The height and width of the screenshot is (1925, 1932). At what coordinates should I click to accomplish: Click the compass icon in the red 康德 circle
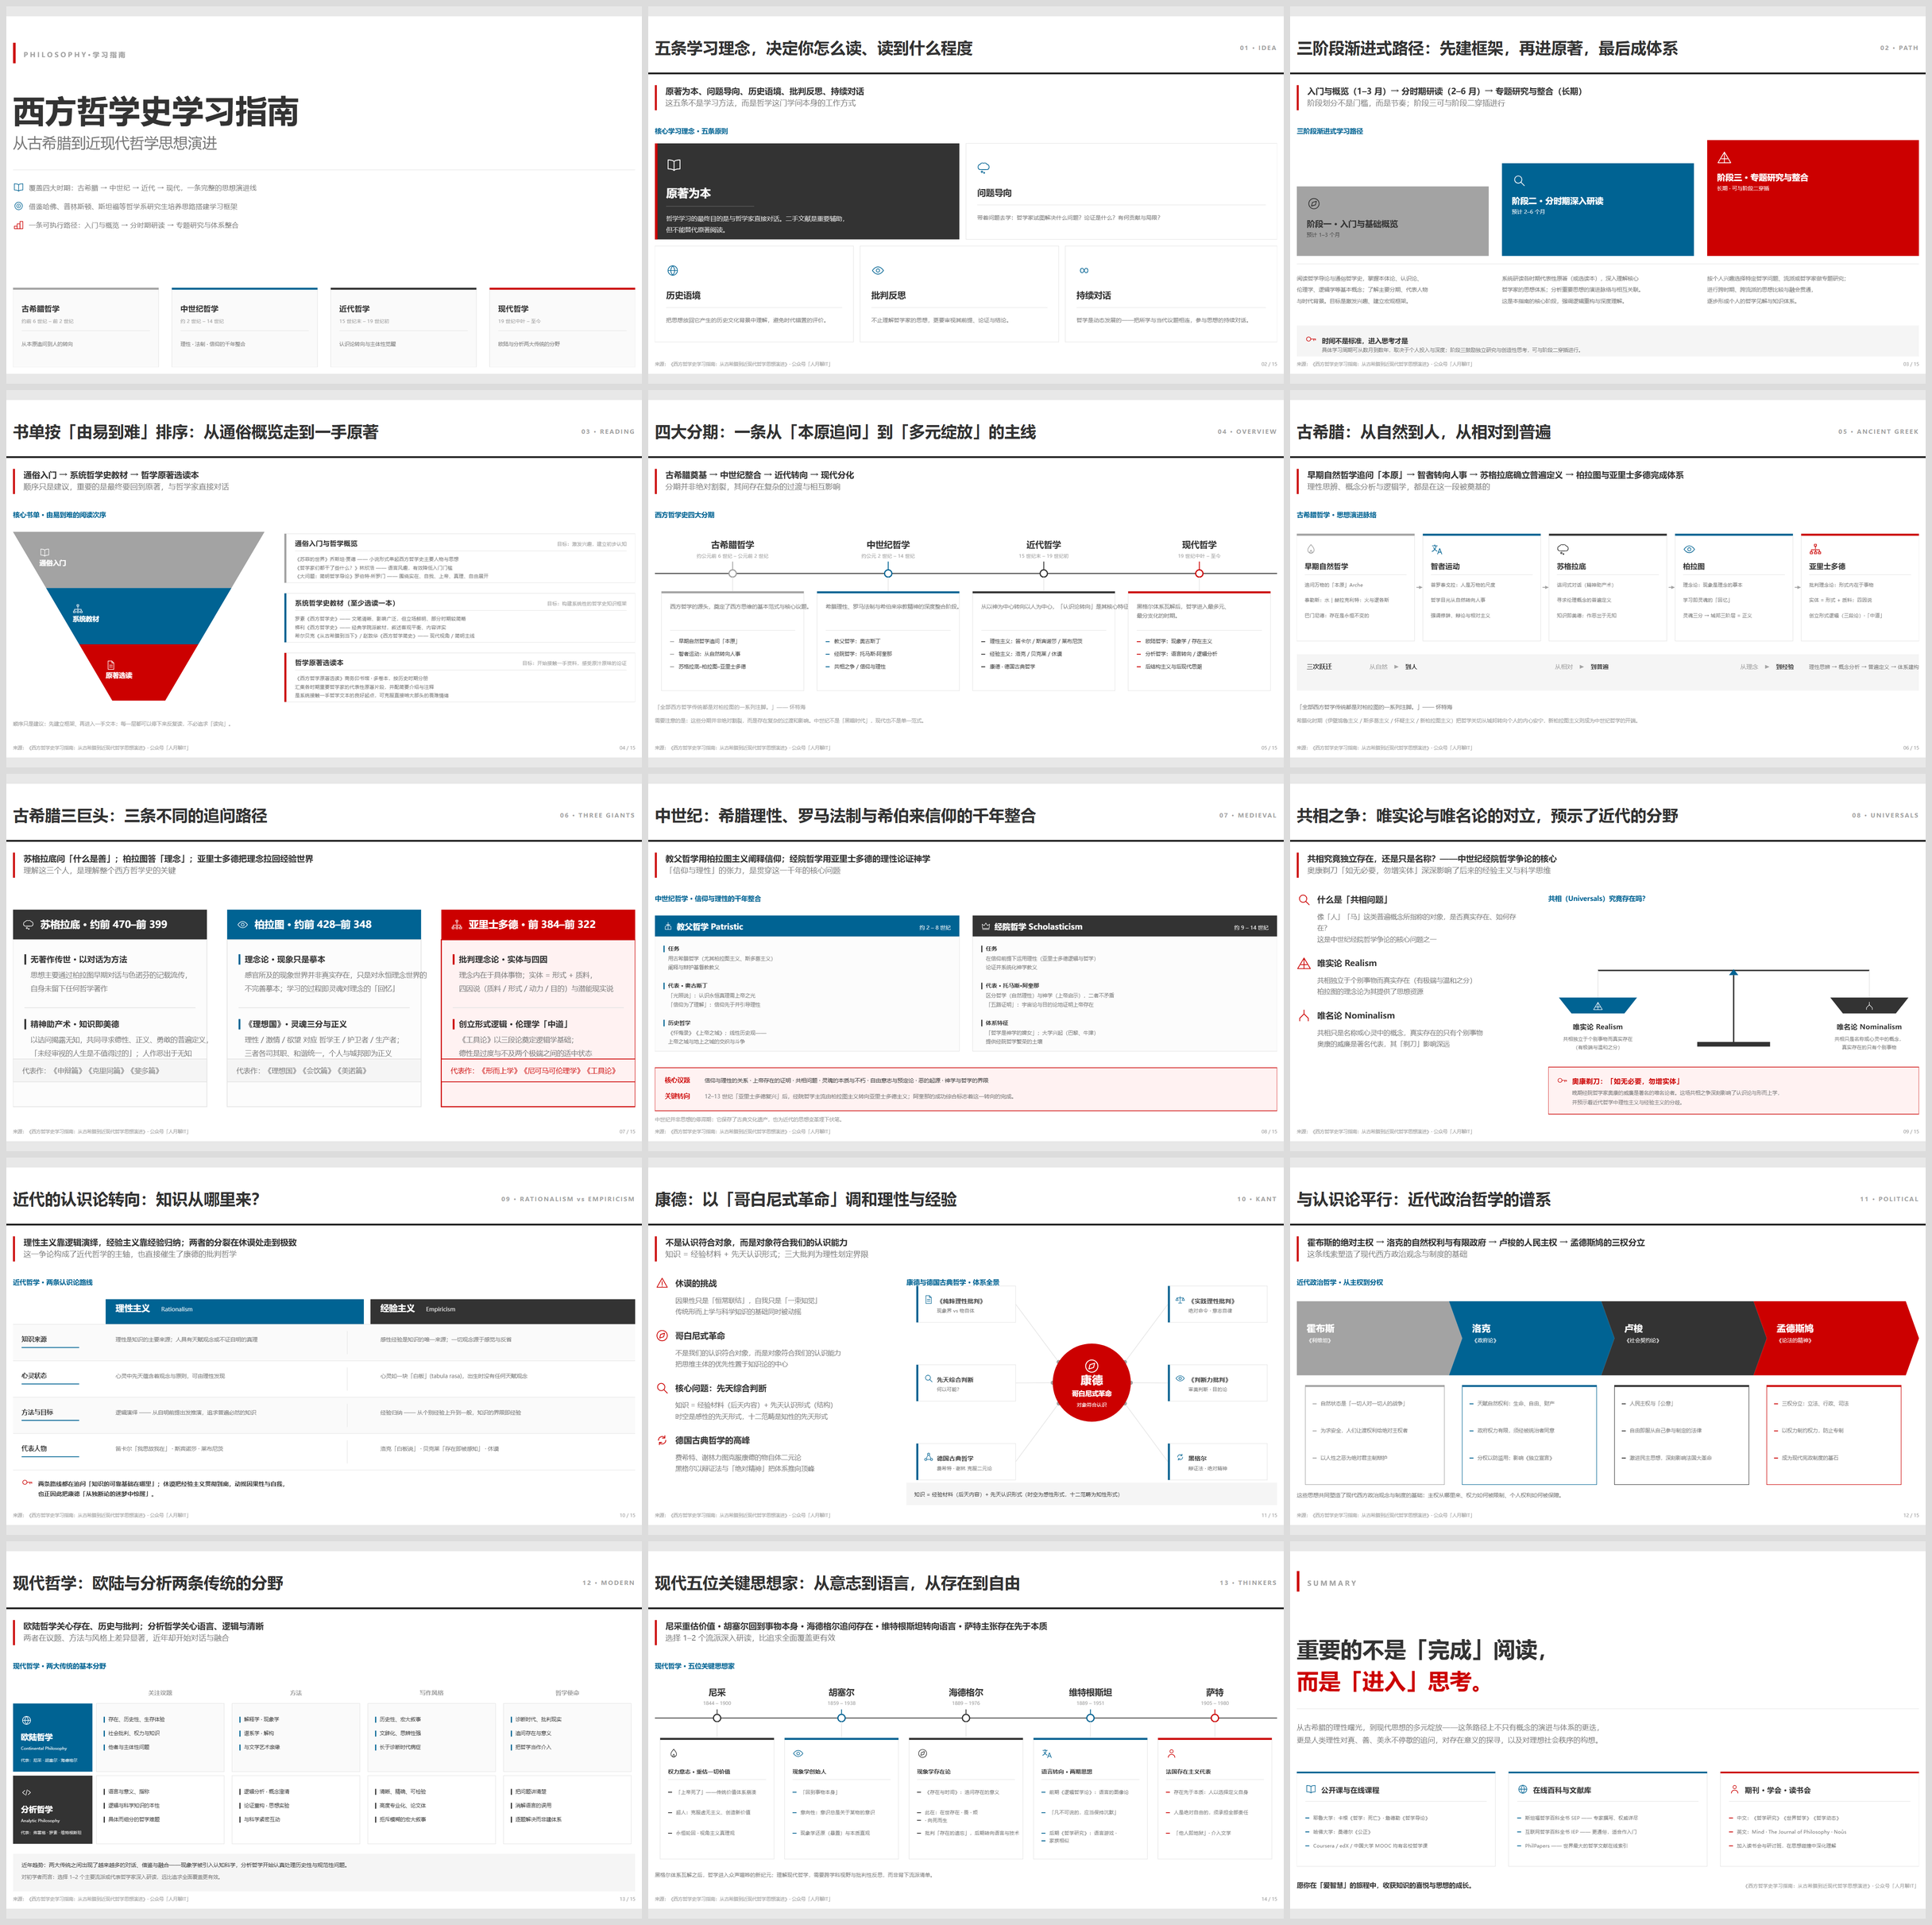[x=1092, y=1366]
